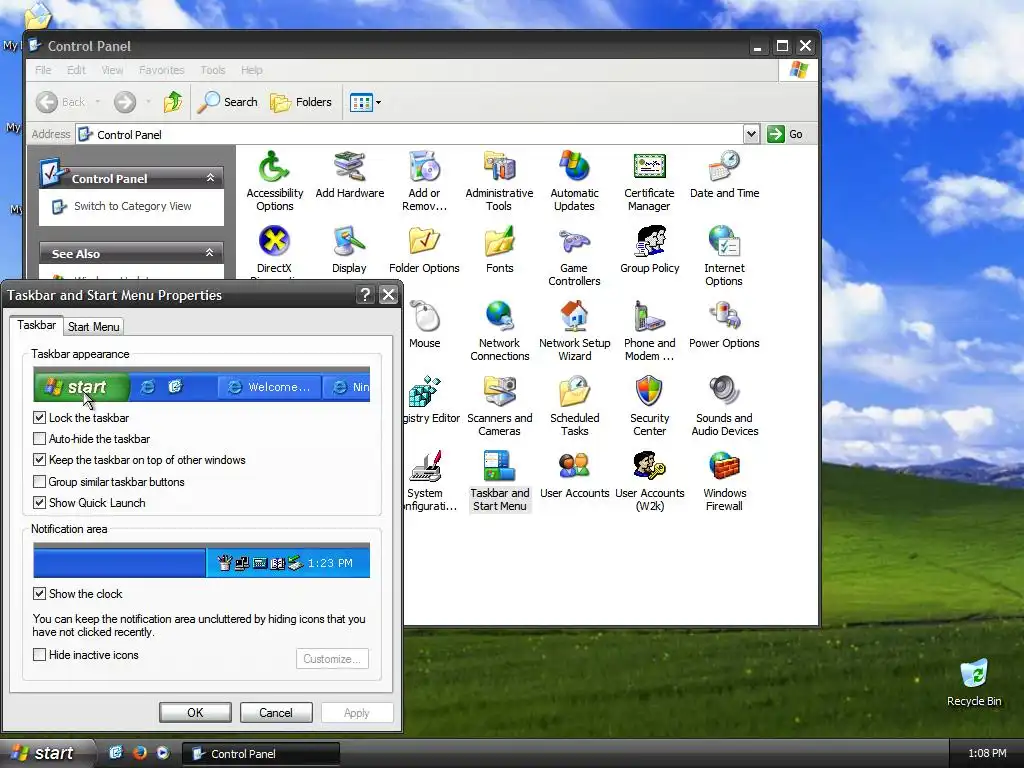Open the View menu
The width and height of the screenshot is (1024, 768).
click(112, 70)
